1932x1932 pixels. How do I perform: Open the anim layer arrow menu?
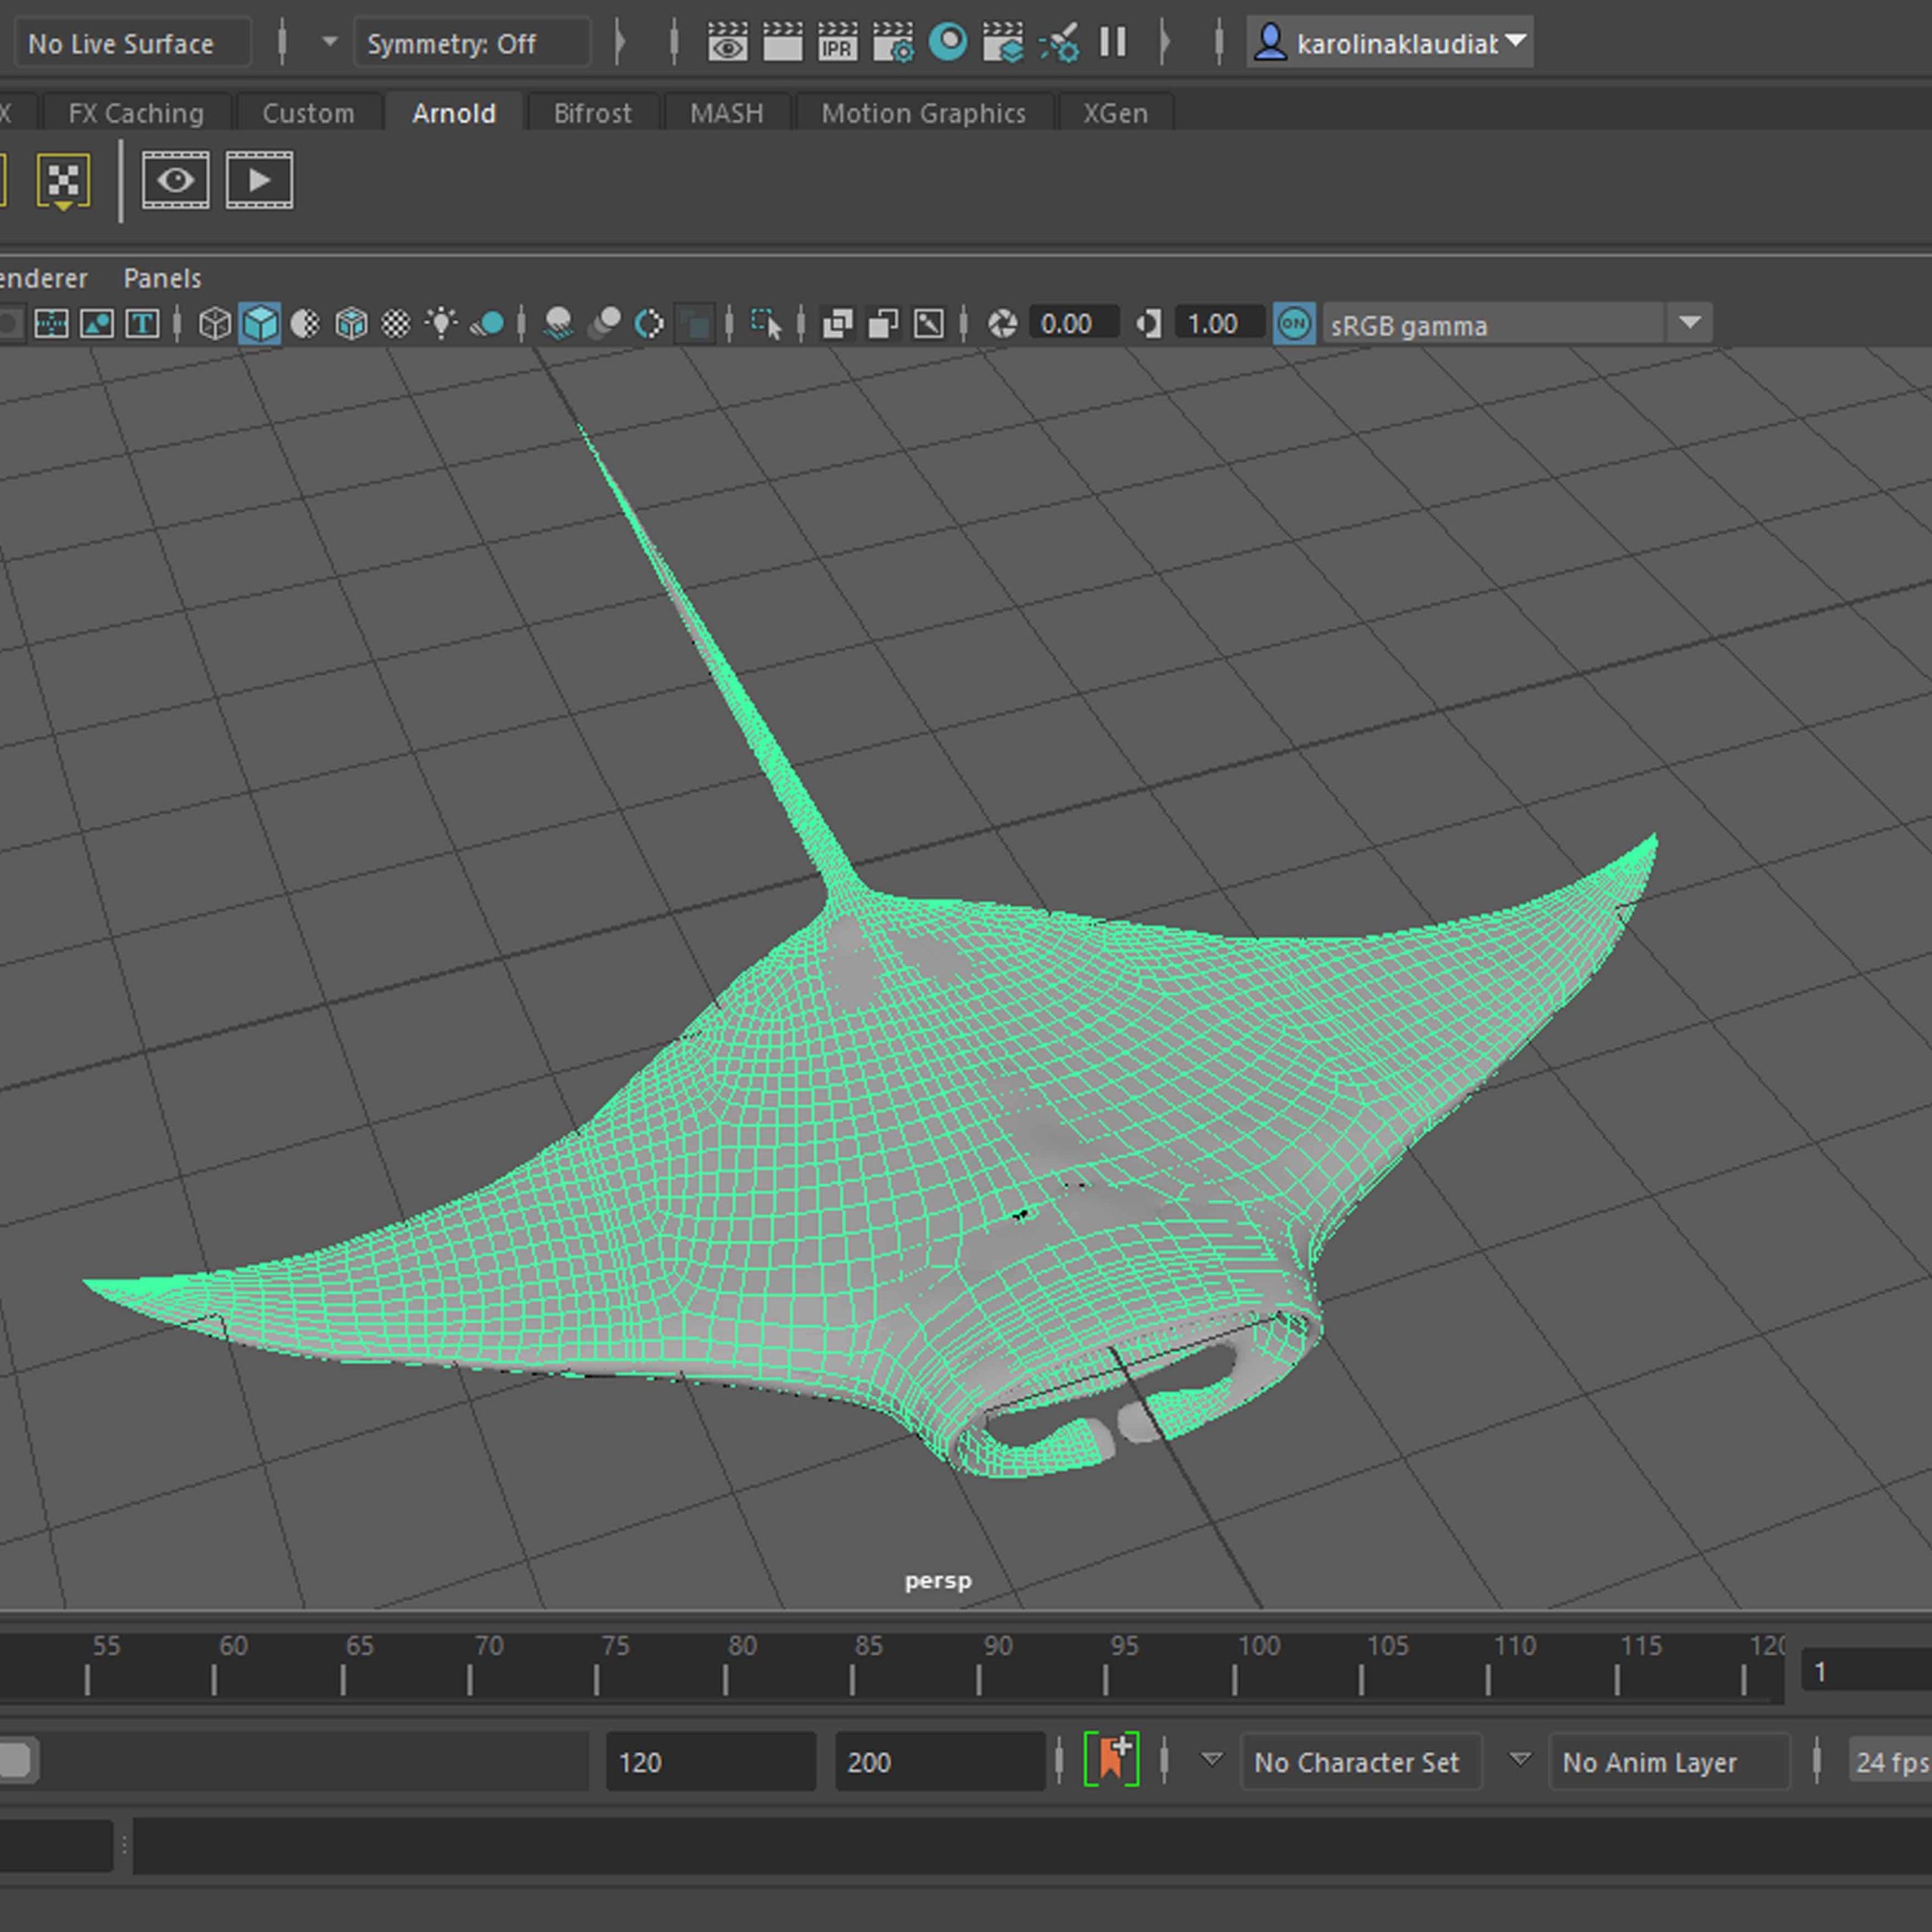pyautogui.click(x=1519, y=1760)
